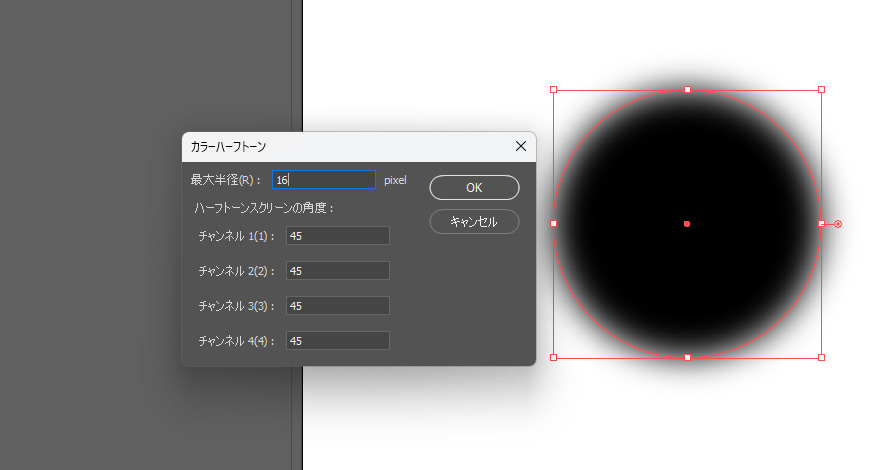Click the bottom-center bounding box handle

(x=687, y=357)
